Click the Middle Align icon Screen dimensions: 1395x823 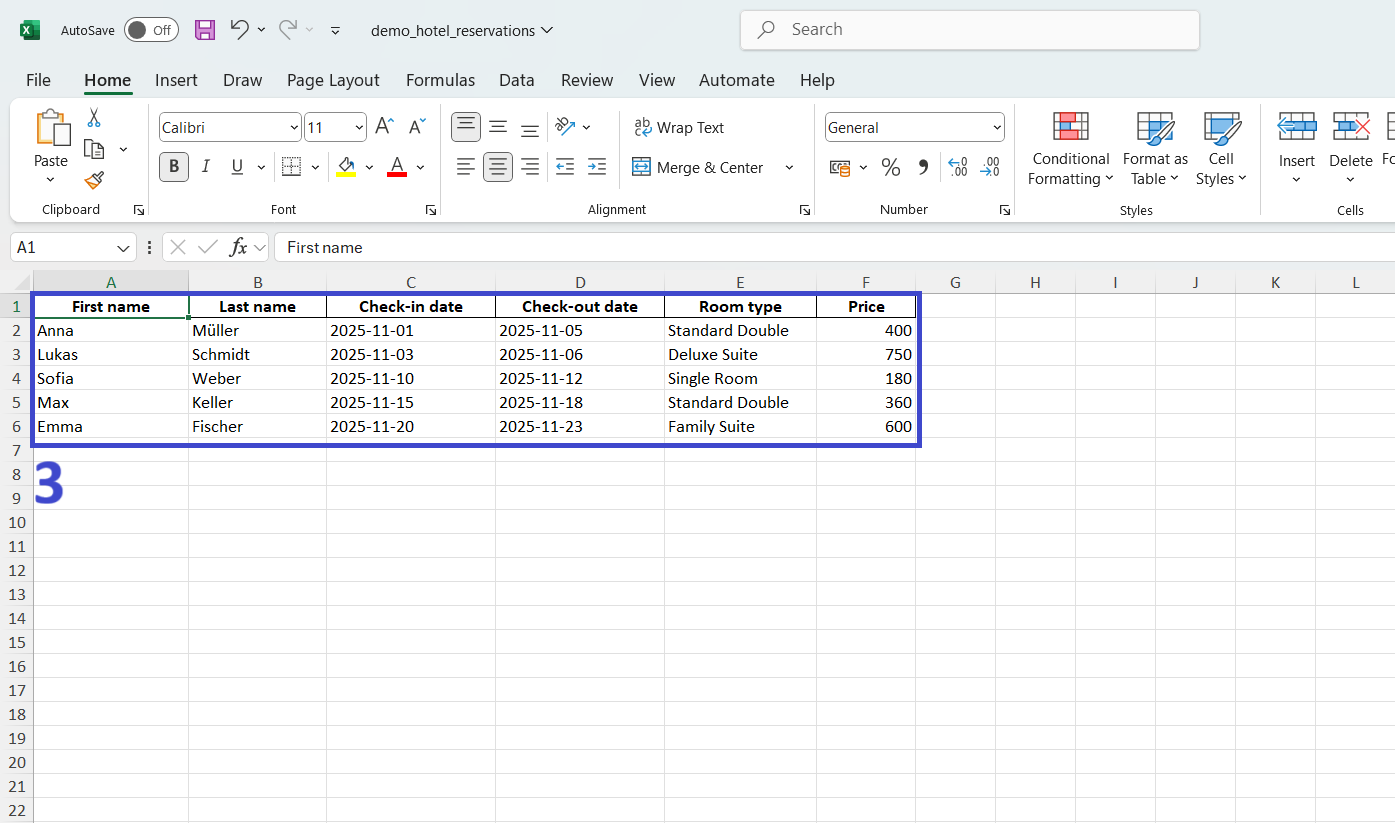click(x=498, y=127)
